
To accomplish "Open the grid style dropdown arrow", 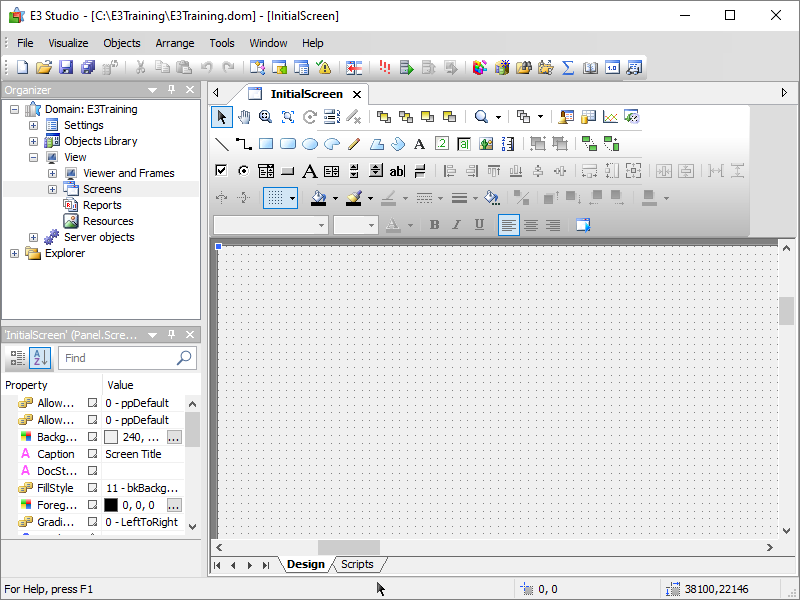I will 292,198.
